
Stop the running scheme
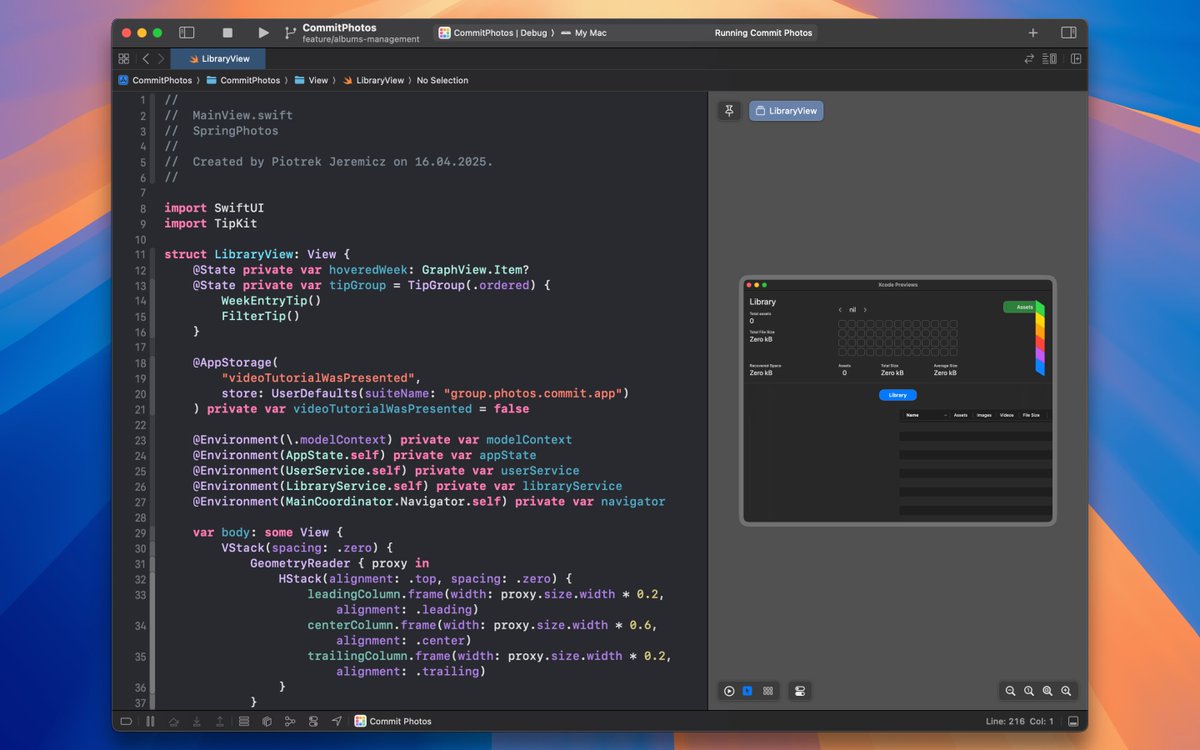click(x=227, y=33)
